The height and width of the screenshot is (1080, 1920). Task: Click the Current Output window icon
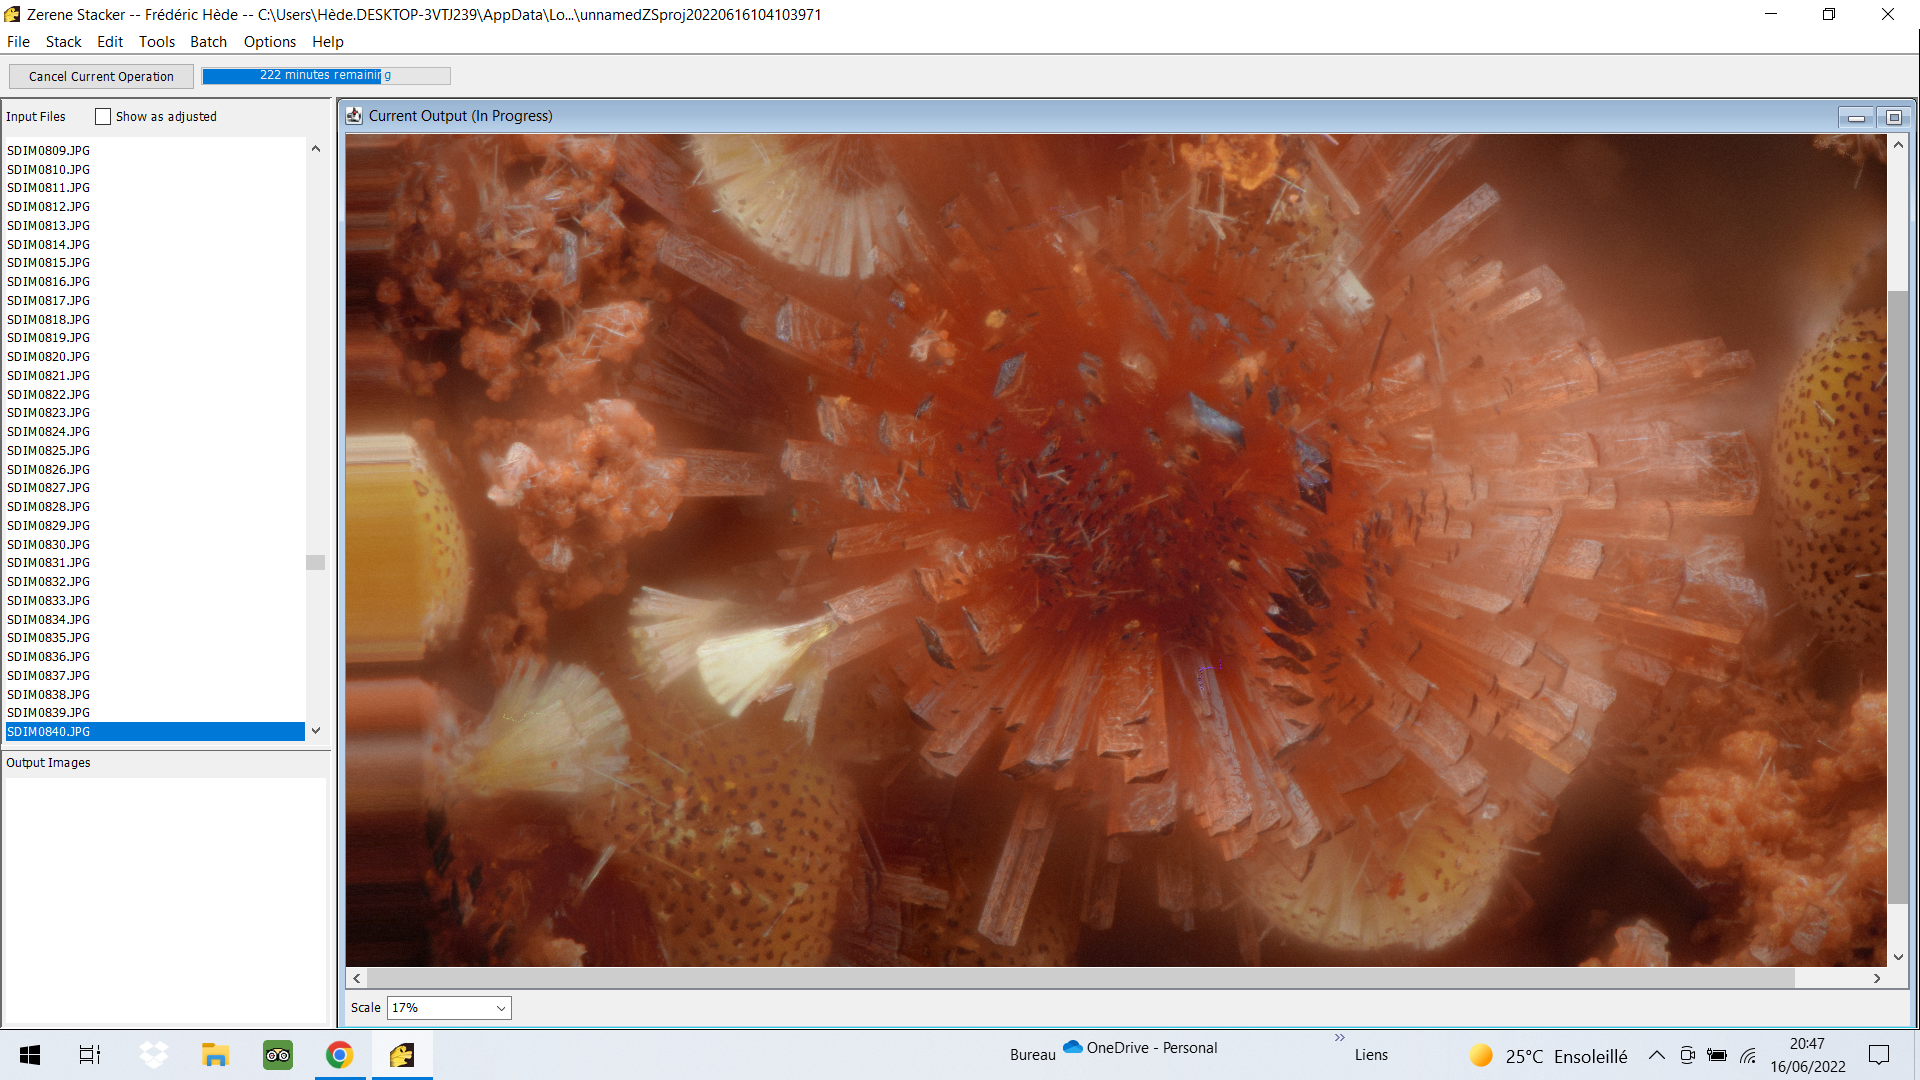354,116
